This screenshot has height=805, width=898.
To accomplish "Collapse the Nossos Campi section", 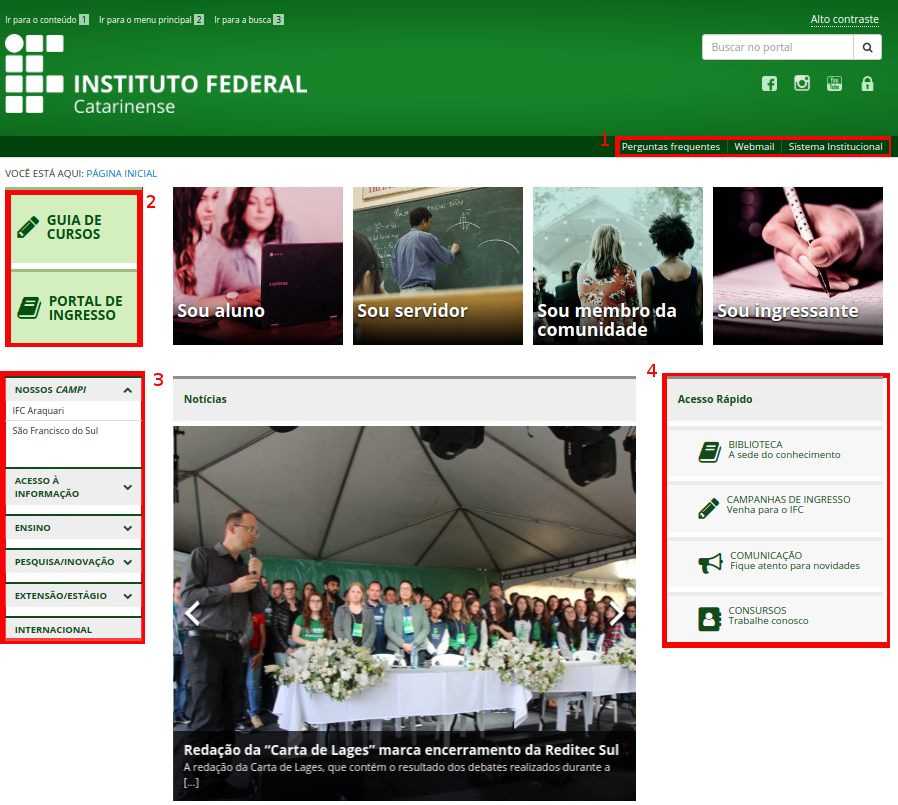I will 128,390.
